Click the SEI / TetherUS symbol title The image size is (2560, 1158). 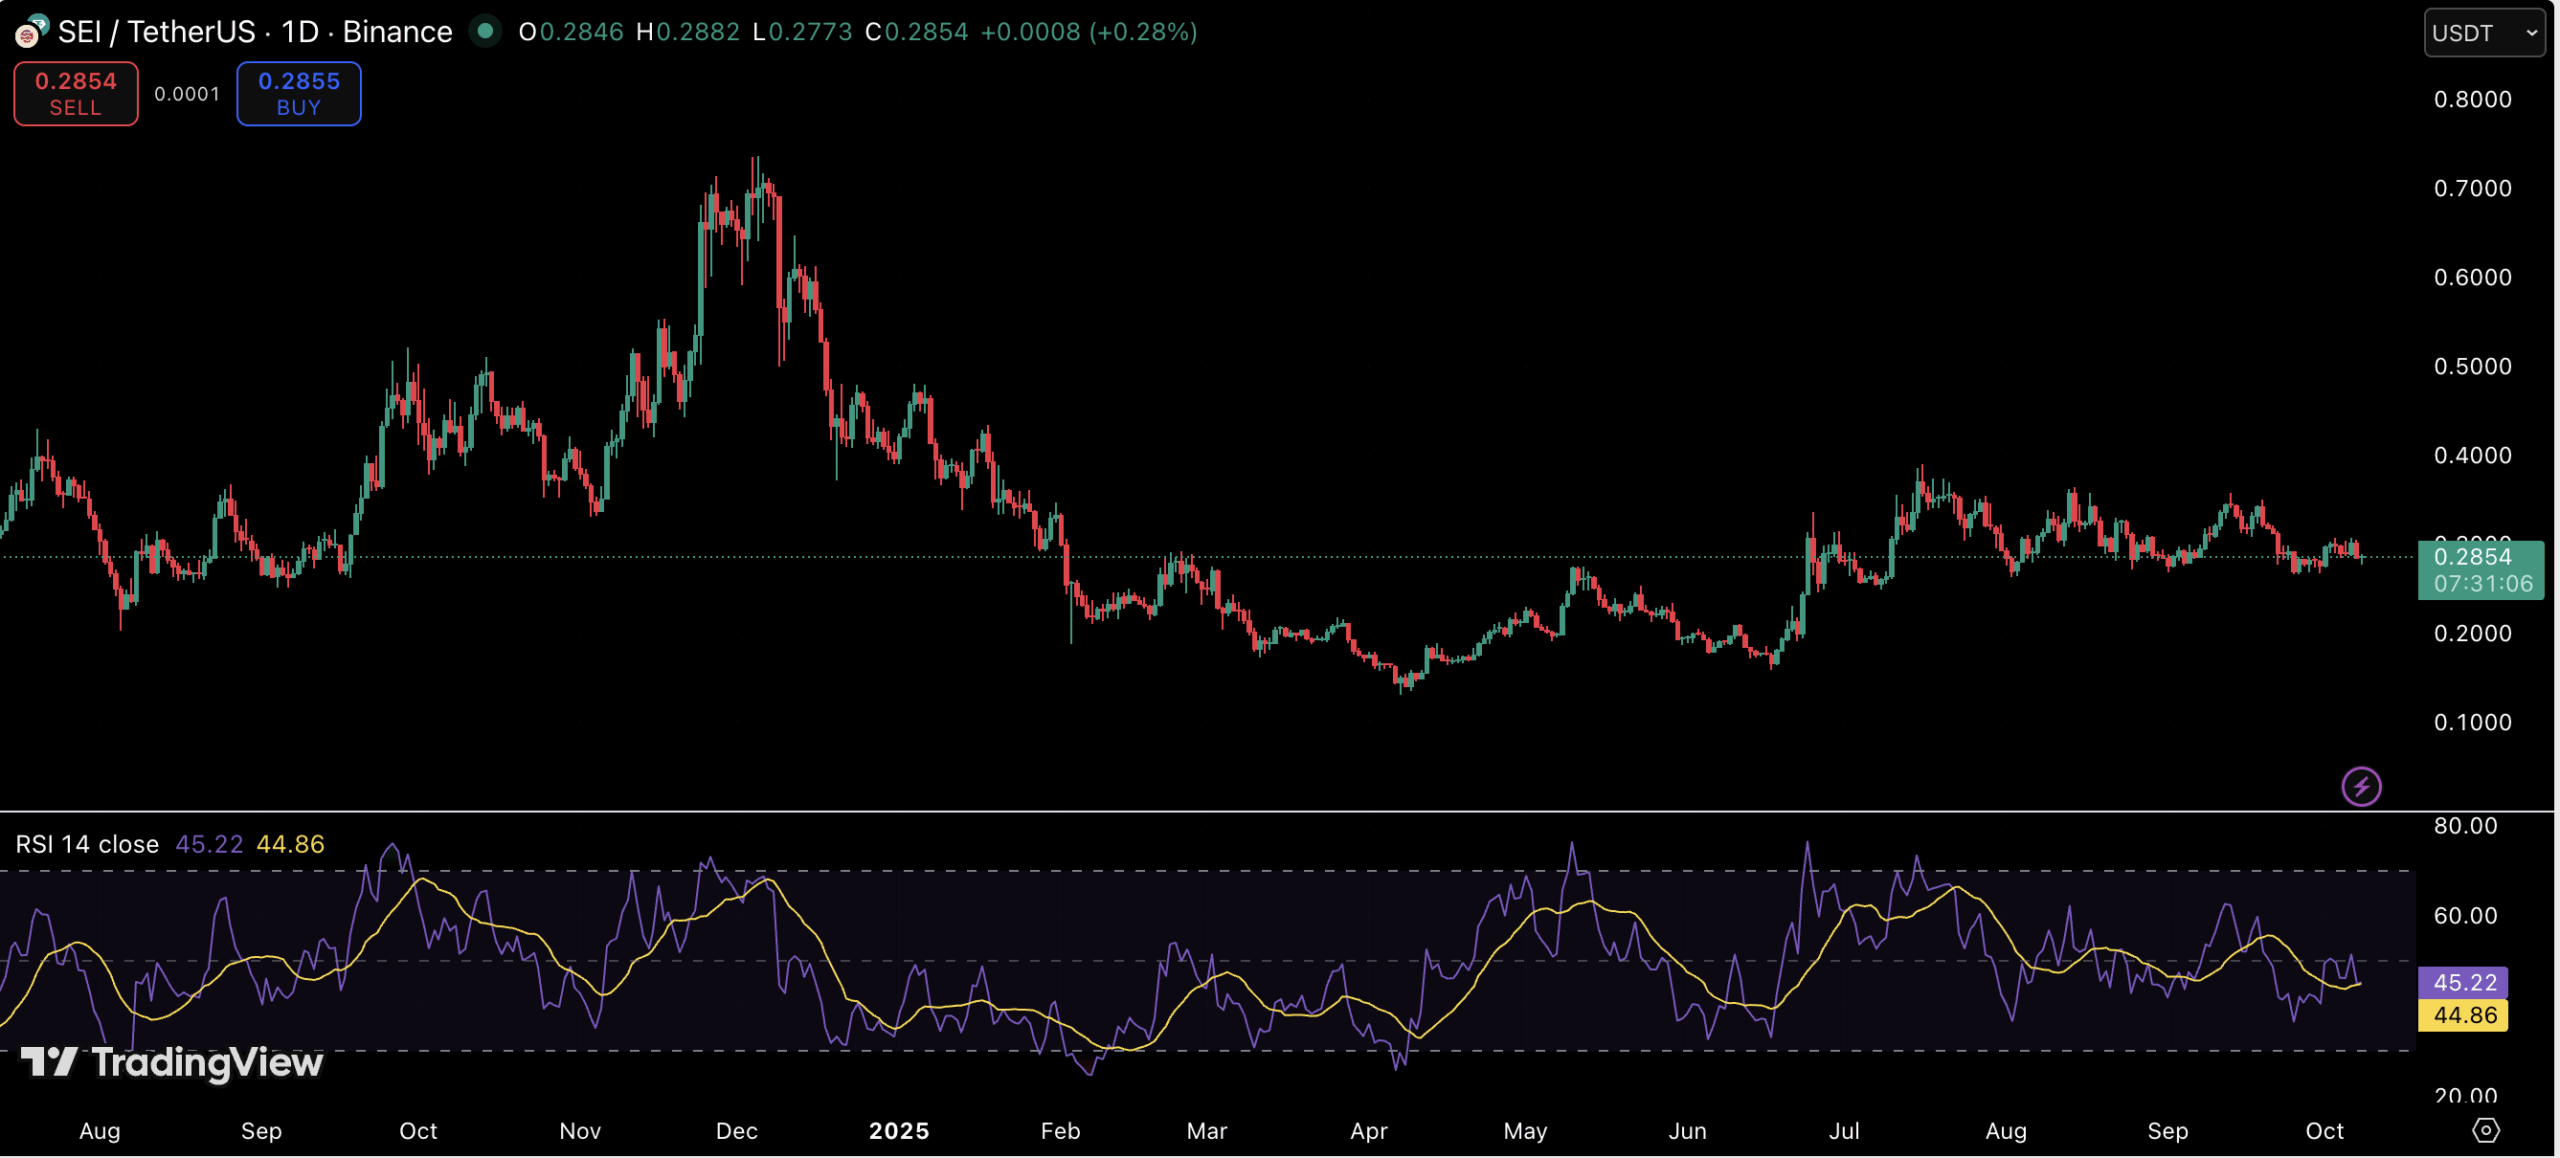156,32
